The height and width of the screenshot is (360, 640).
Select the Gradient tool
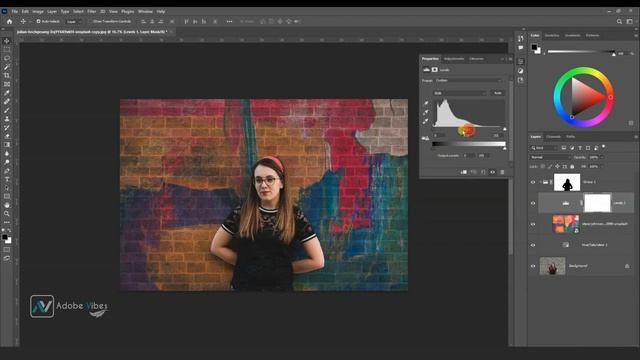pyautogui.click(x=7, y=144)
